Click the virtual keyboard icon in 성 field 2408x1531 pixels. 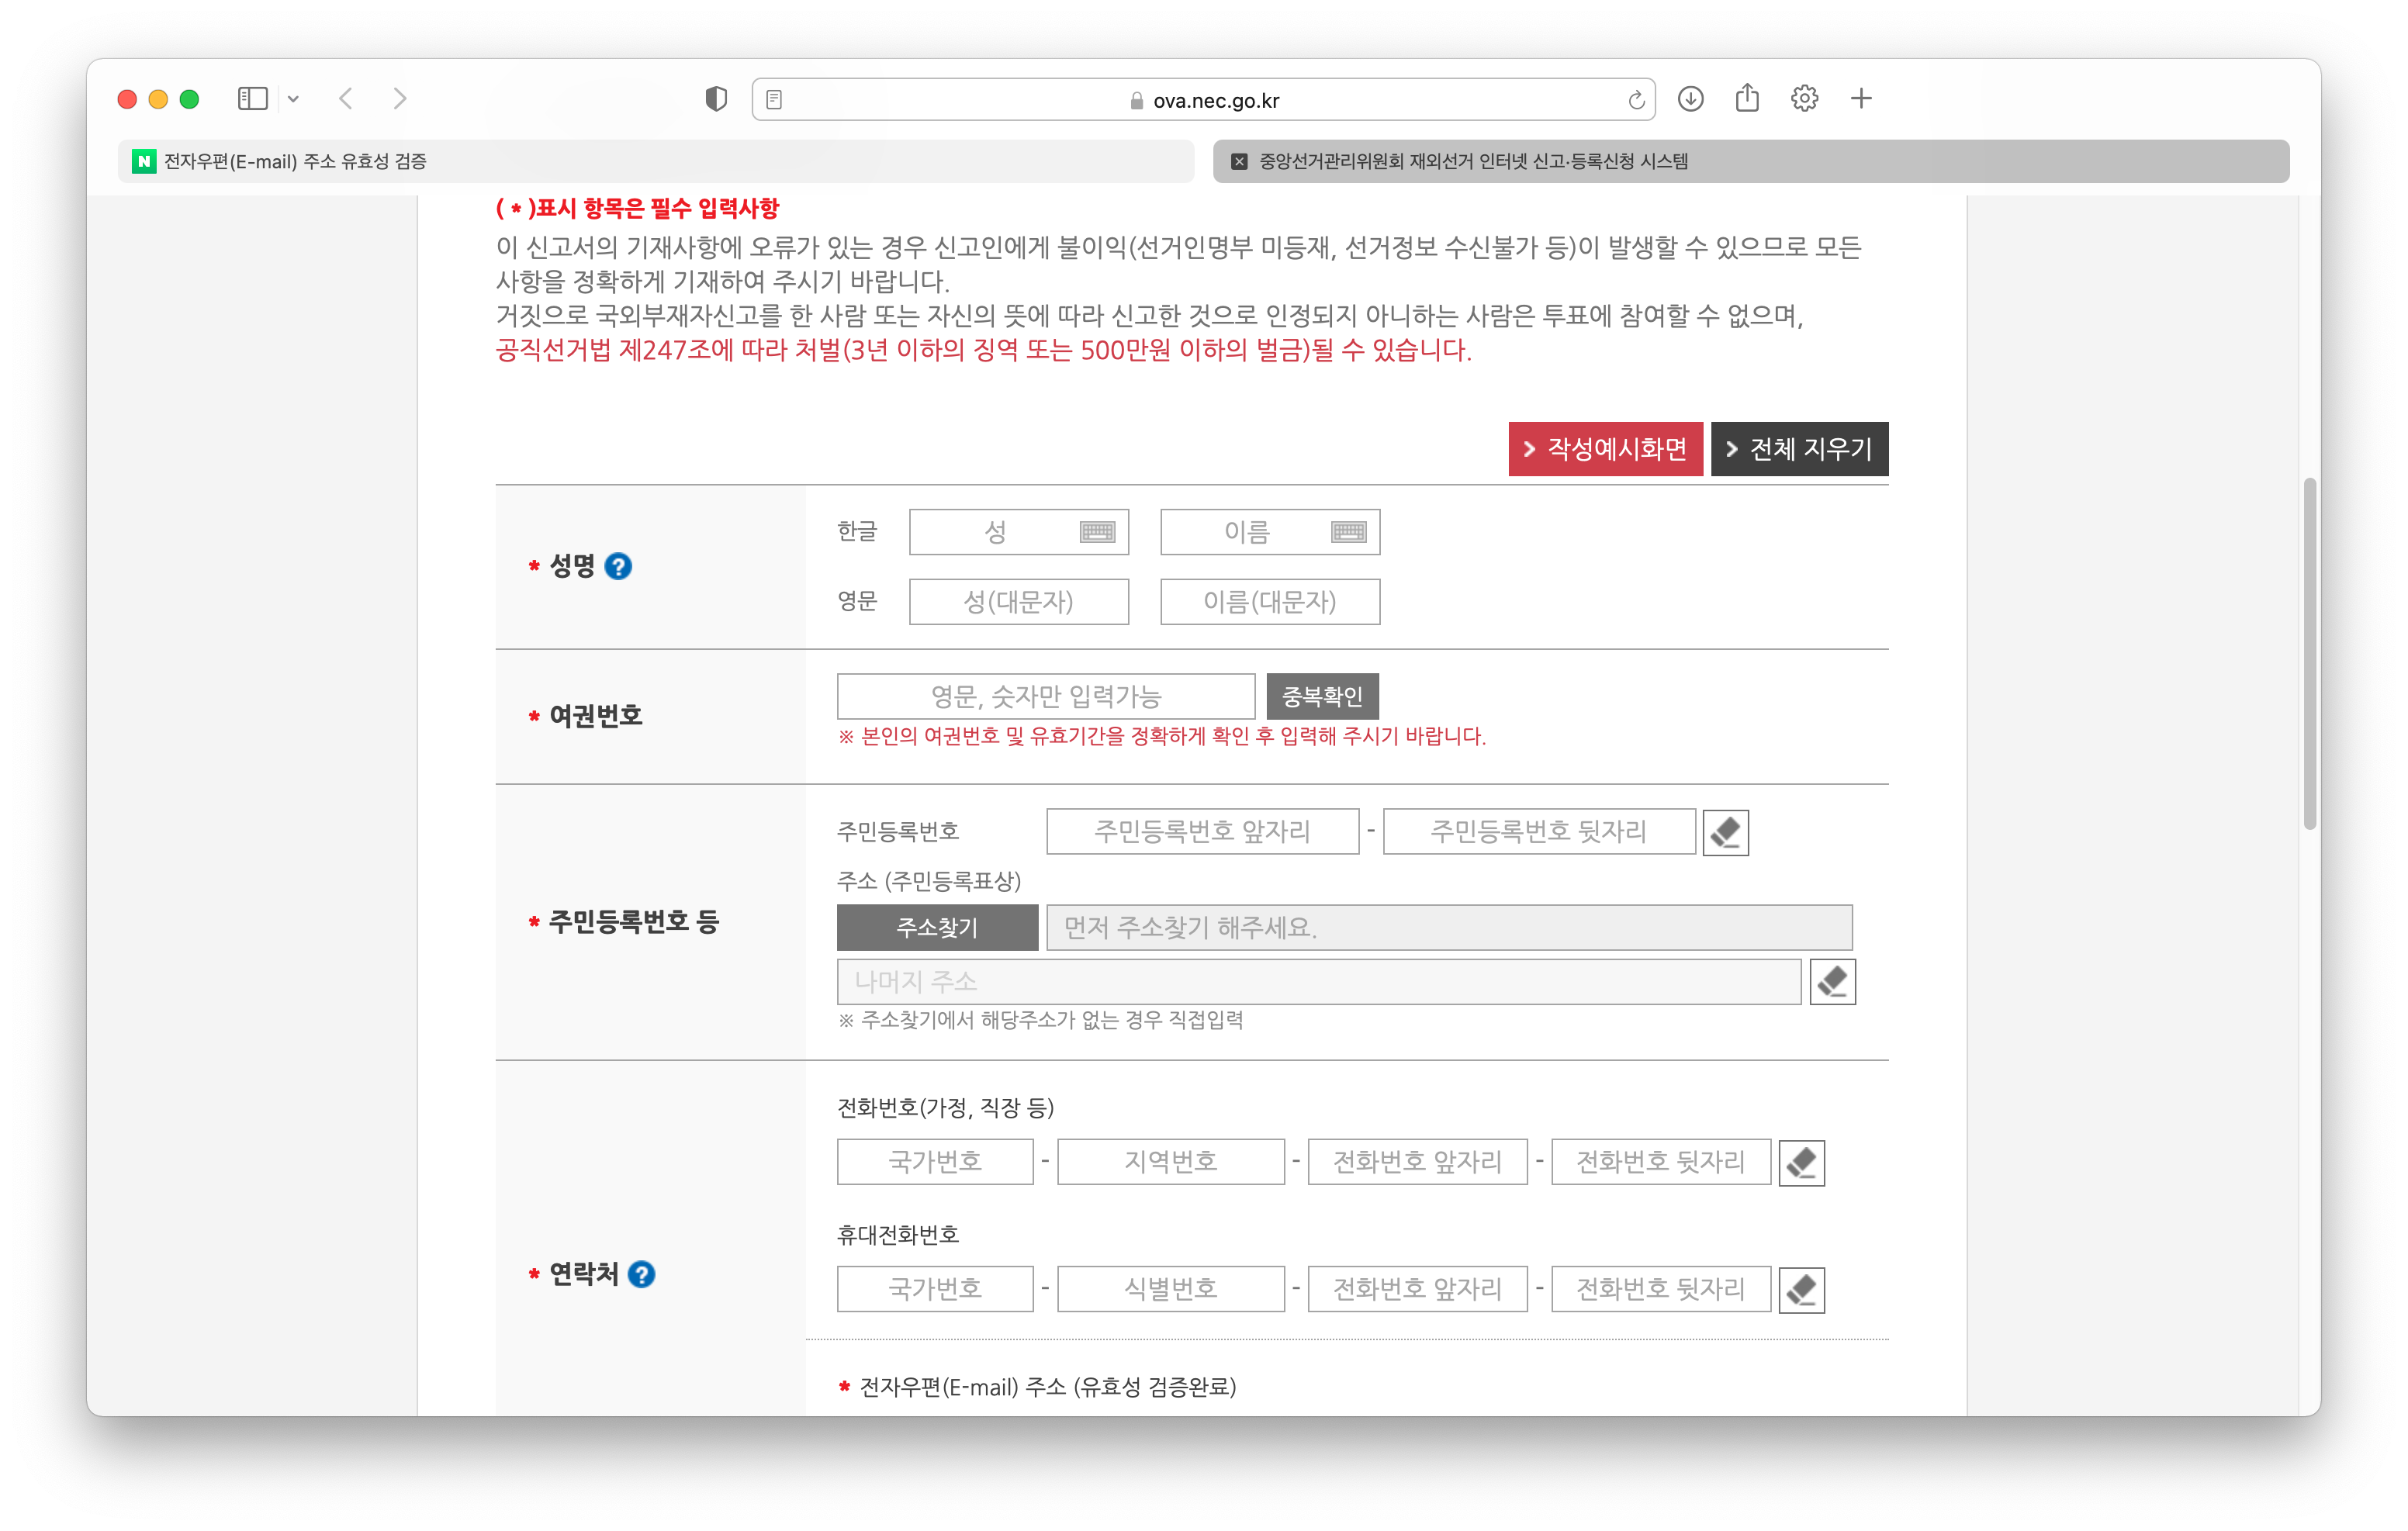point(1097,532)
